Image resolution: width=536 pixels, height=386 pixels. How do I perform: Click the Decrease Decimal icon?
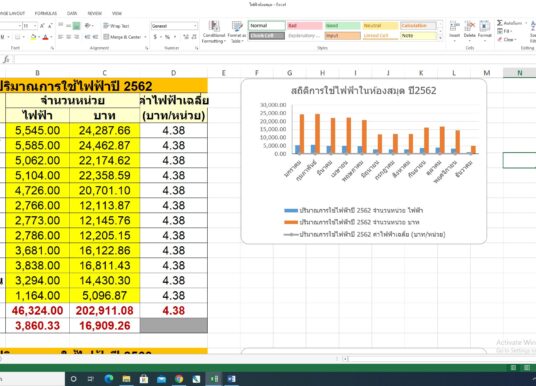[194, 37]
